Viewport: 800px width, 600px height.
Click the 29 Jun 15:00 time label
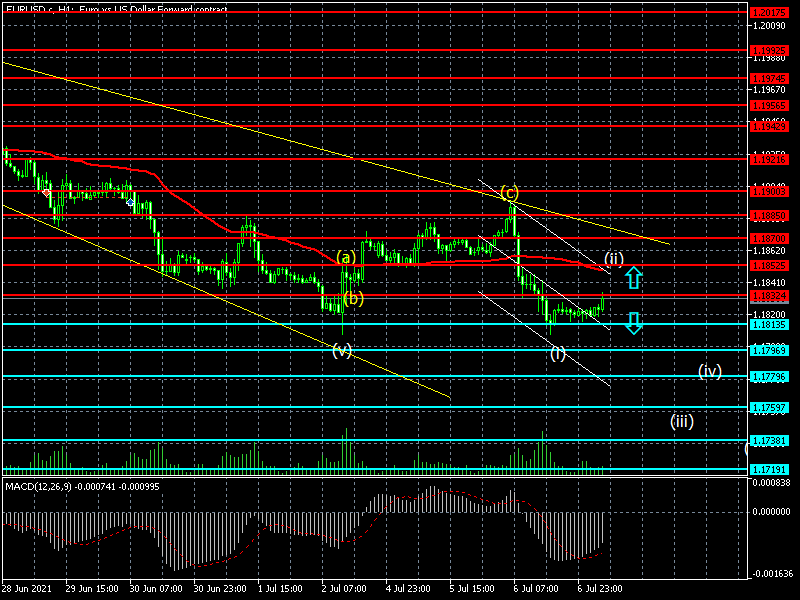coord(92,589)
